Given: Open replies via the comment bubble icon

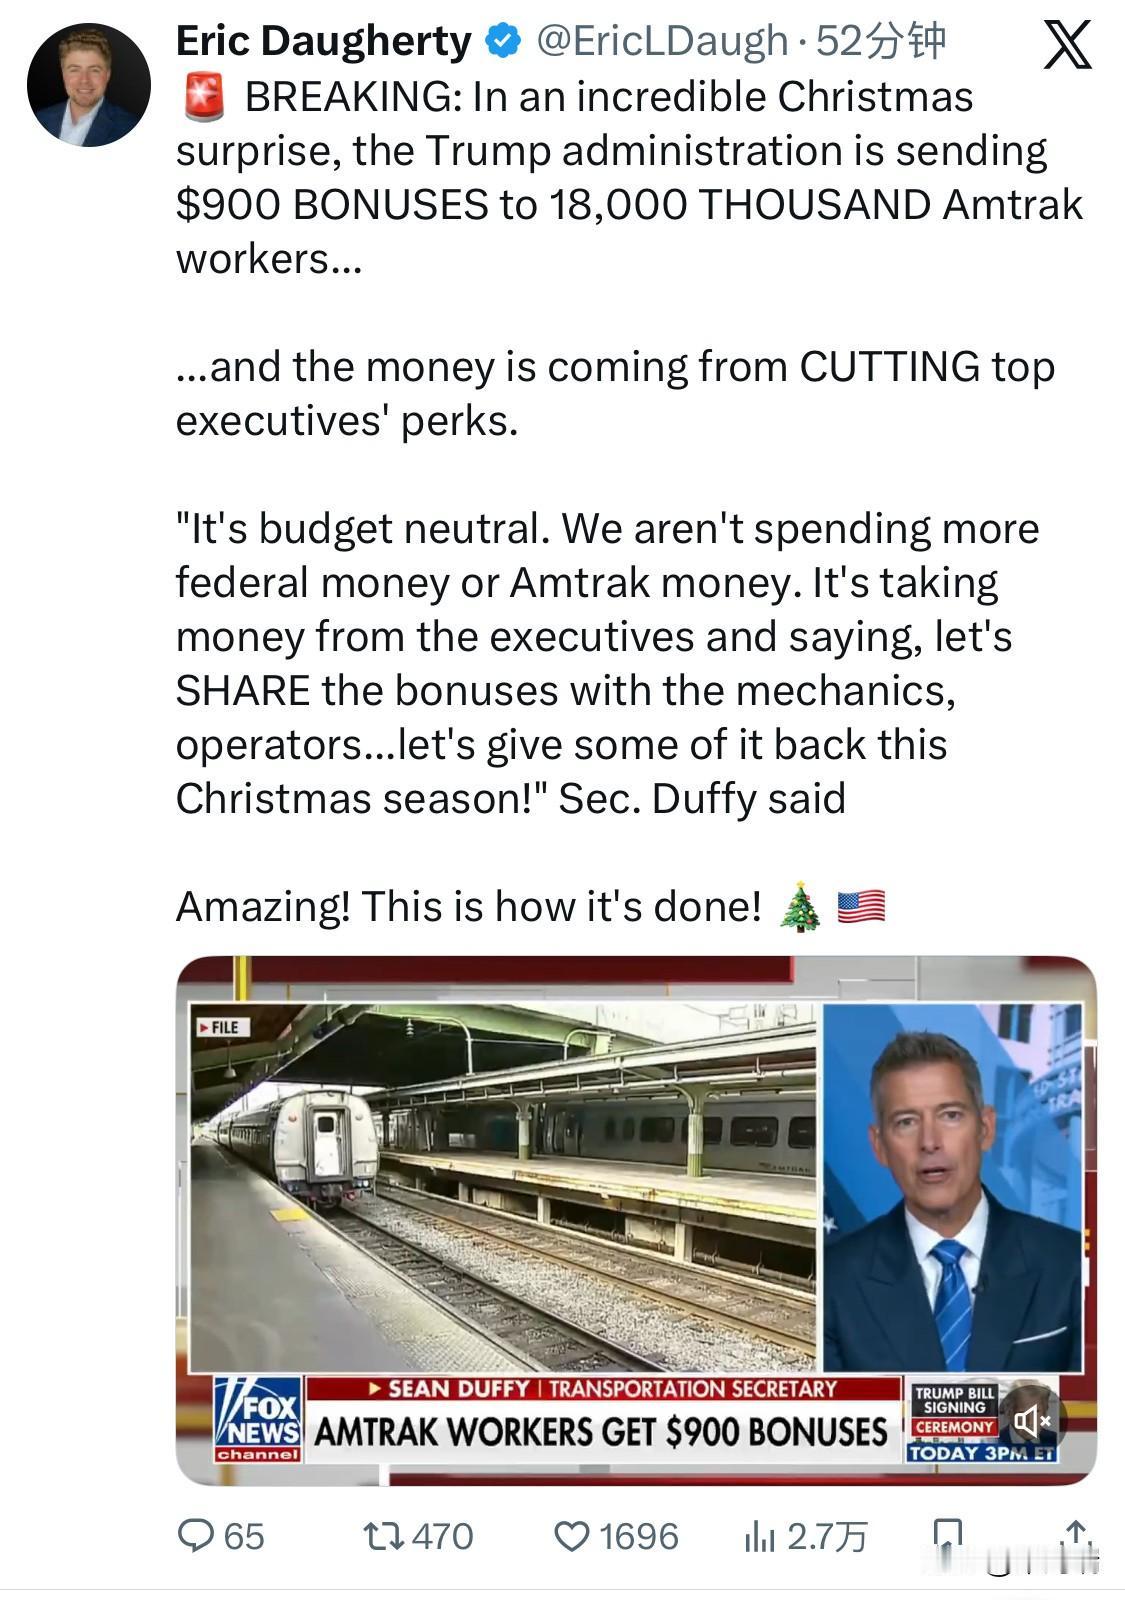Looking at the screenshot, I should pyautogui.click(x=196, y=1535).
